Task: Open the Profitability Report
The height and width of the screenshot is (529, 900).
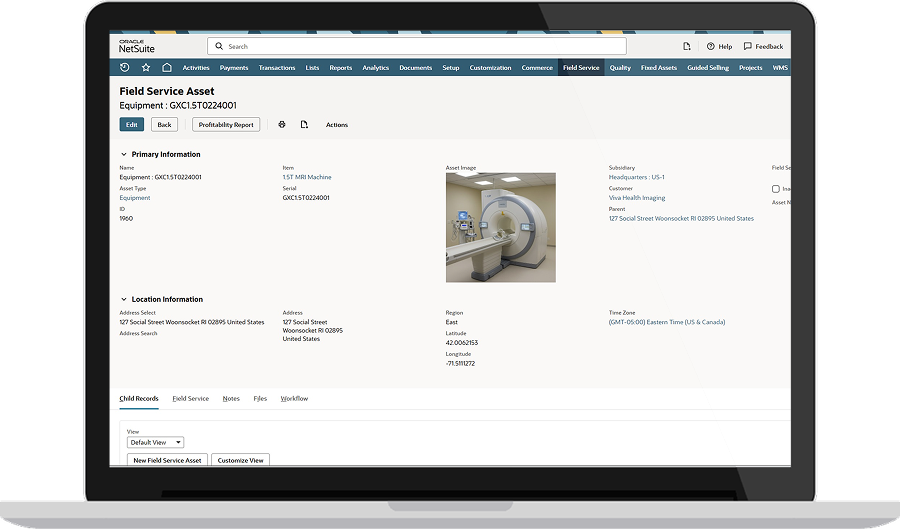Action: click(226, 125)
